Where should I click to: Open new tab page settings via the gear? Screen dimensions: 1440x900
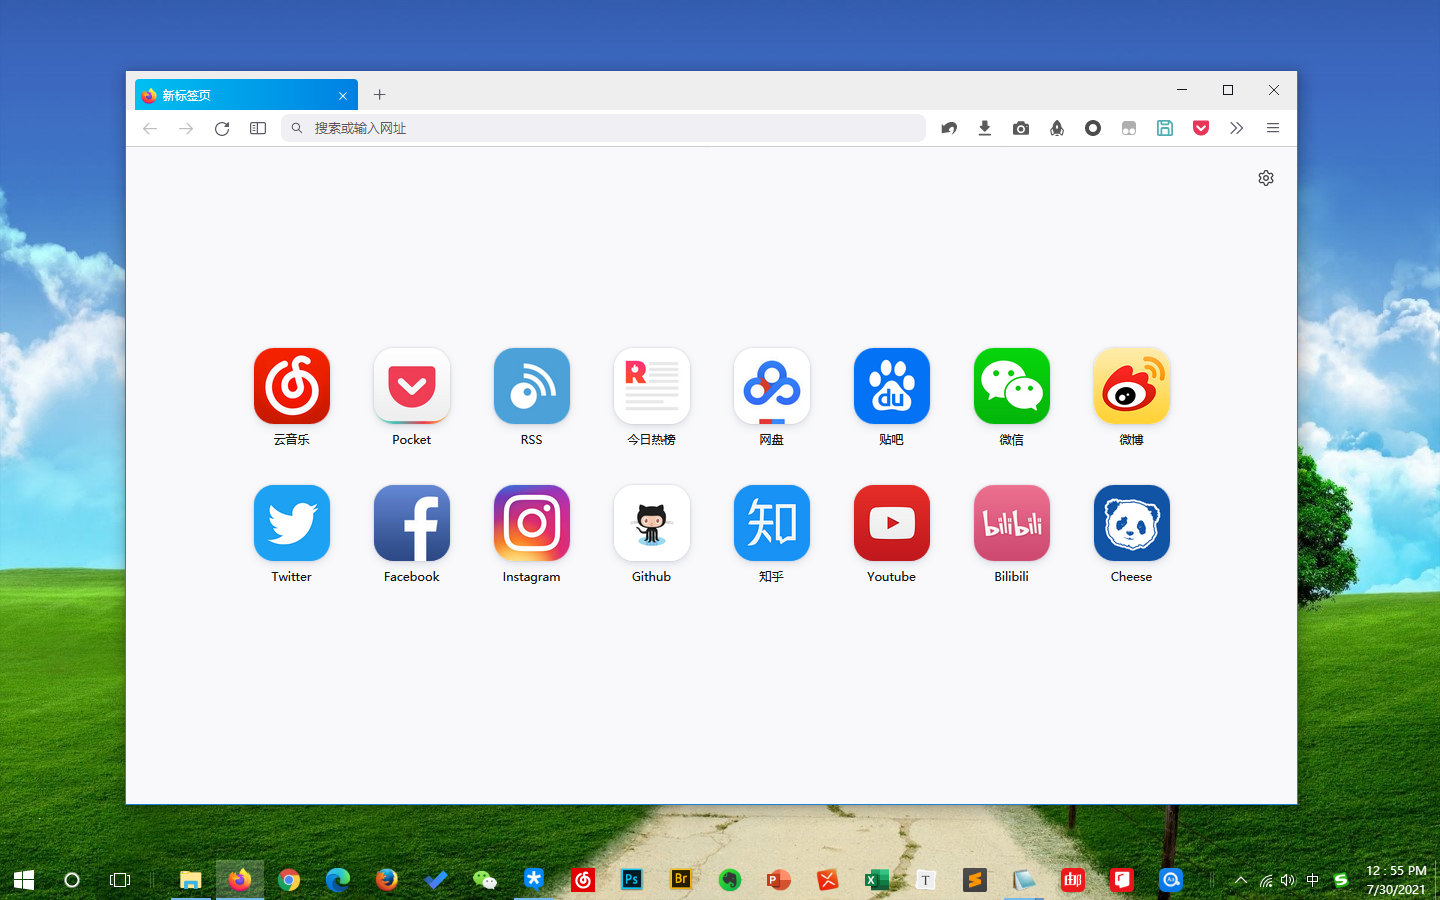pos(1265,178)
